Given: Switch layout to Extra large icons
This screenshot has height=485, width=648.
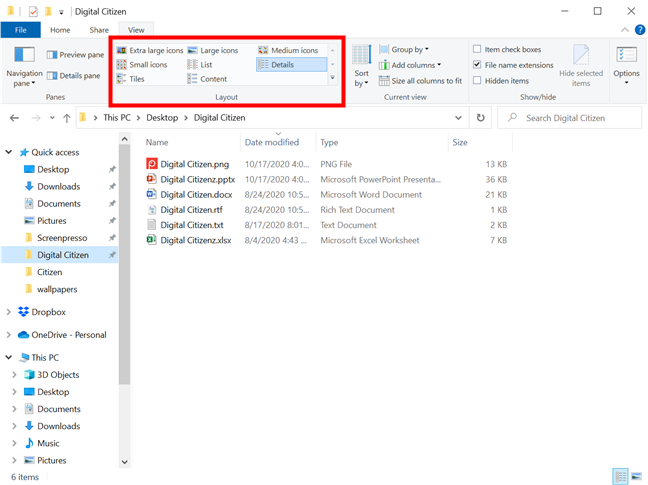Looking at the screenshot, I should (x=150, y=50).
